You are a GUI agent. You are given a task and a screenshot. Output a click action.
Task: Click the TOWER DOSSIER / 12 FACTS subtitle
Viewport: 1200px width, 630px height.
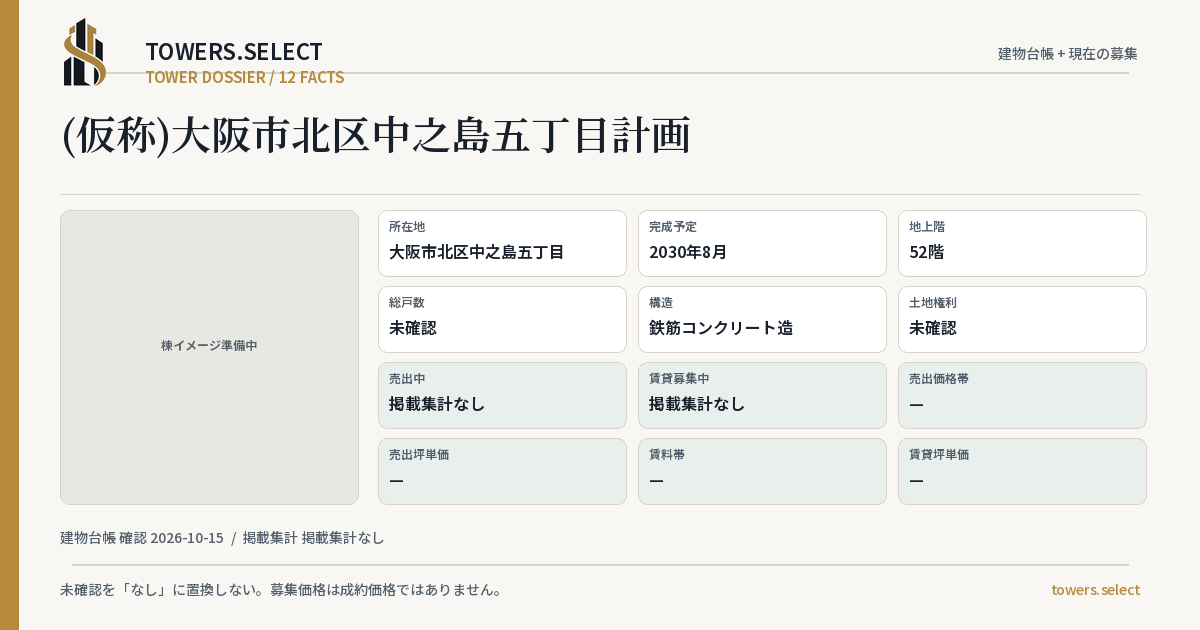click(x=245, y=77)
